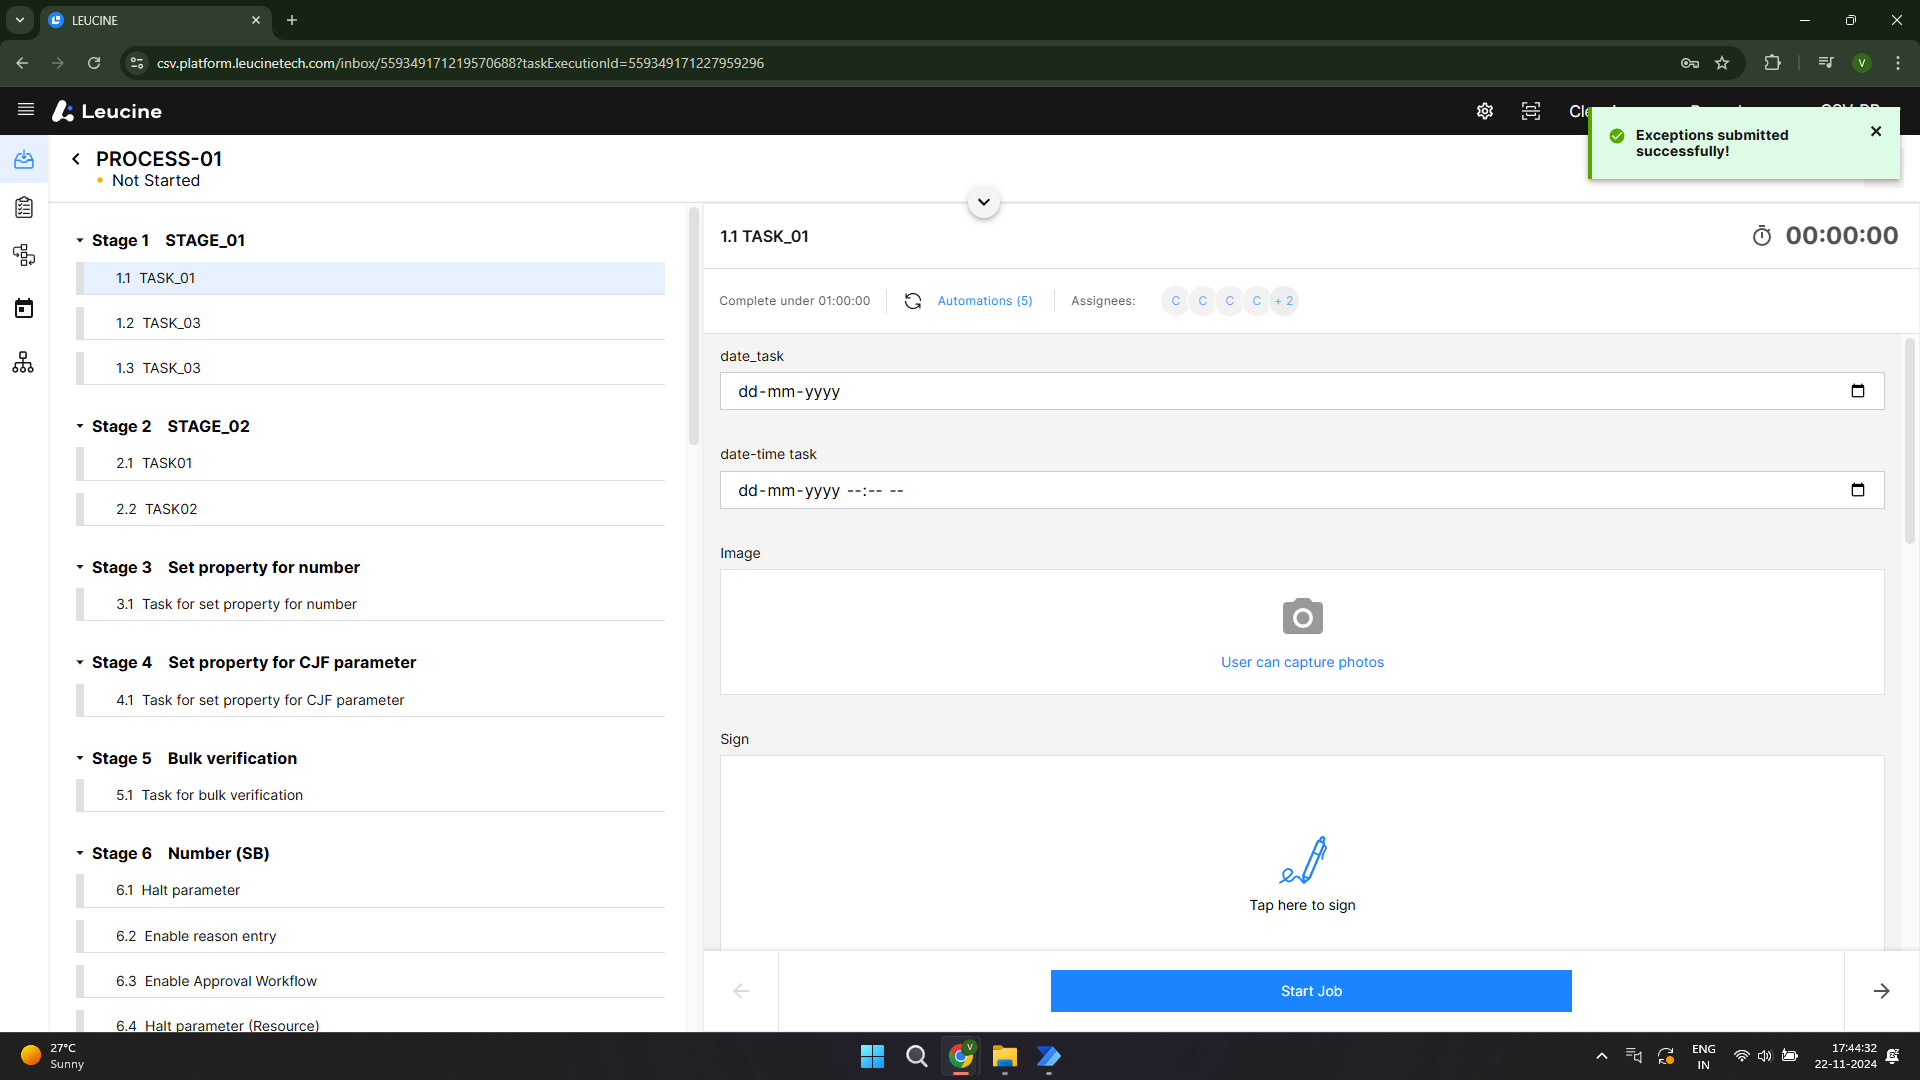Viewport: 1920px width, 1080px height.
Task: Go back from PROCESS-01
Action: (76, 159)
